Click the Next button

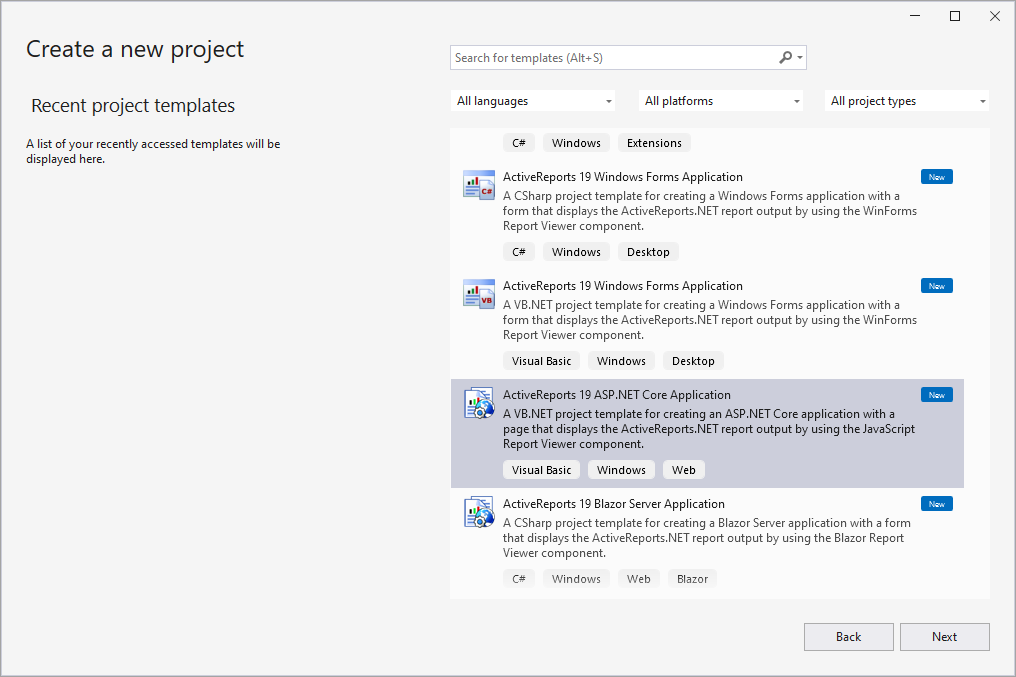click(x=944, y=637)
